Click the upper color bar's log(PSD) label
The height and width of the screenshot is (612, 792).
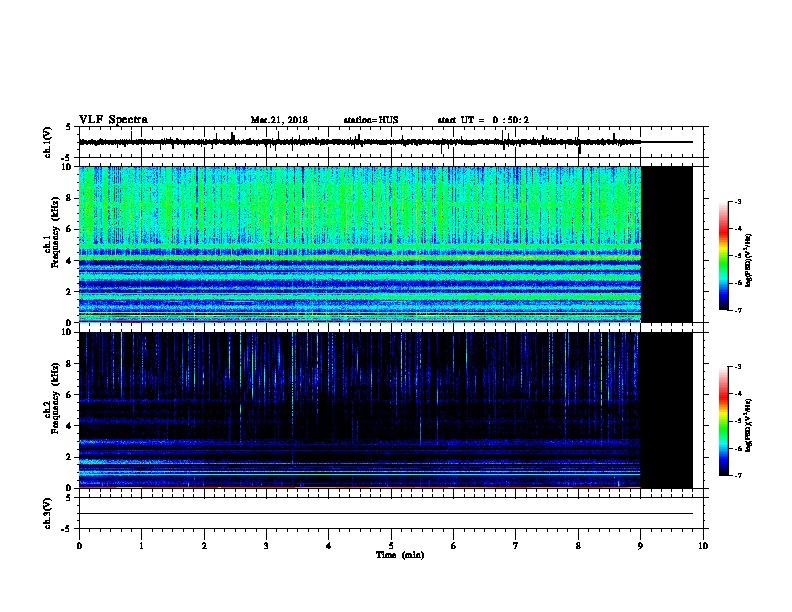click(749, 261)
